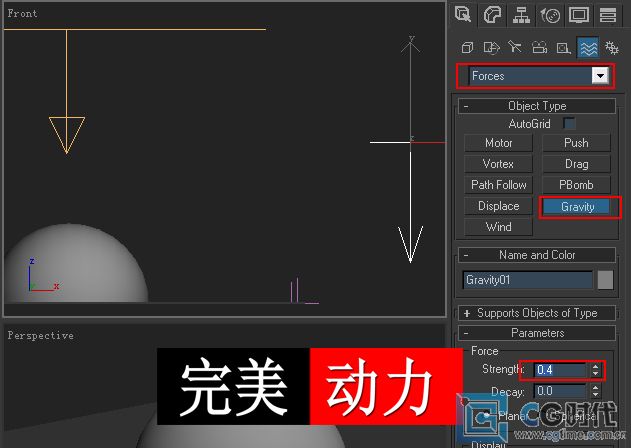Open the Modify command panel tab
Screen dimensions: 631x448
tap(493, 15)
